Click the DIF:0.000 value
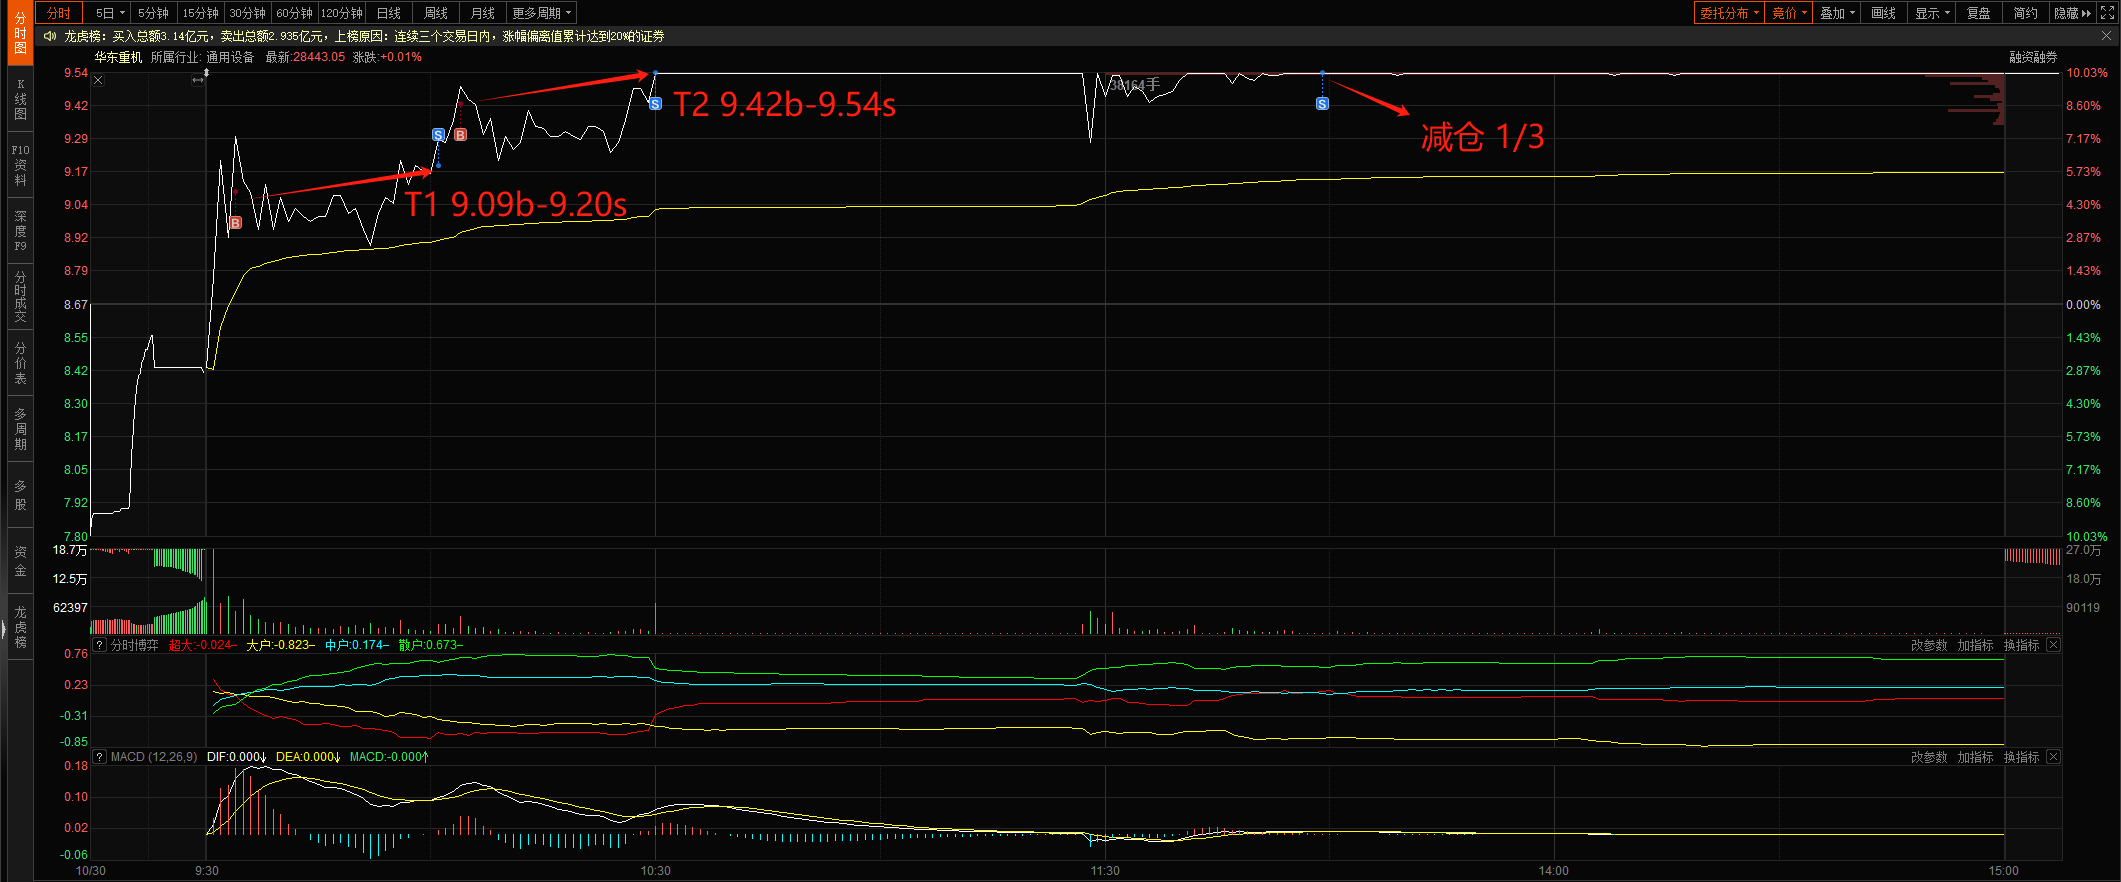This screenshot has height=882, width=2121. 236,757
